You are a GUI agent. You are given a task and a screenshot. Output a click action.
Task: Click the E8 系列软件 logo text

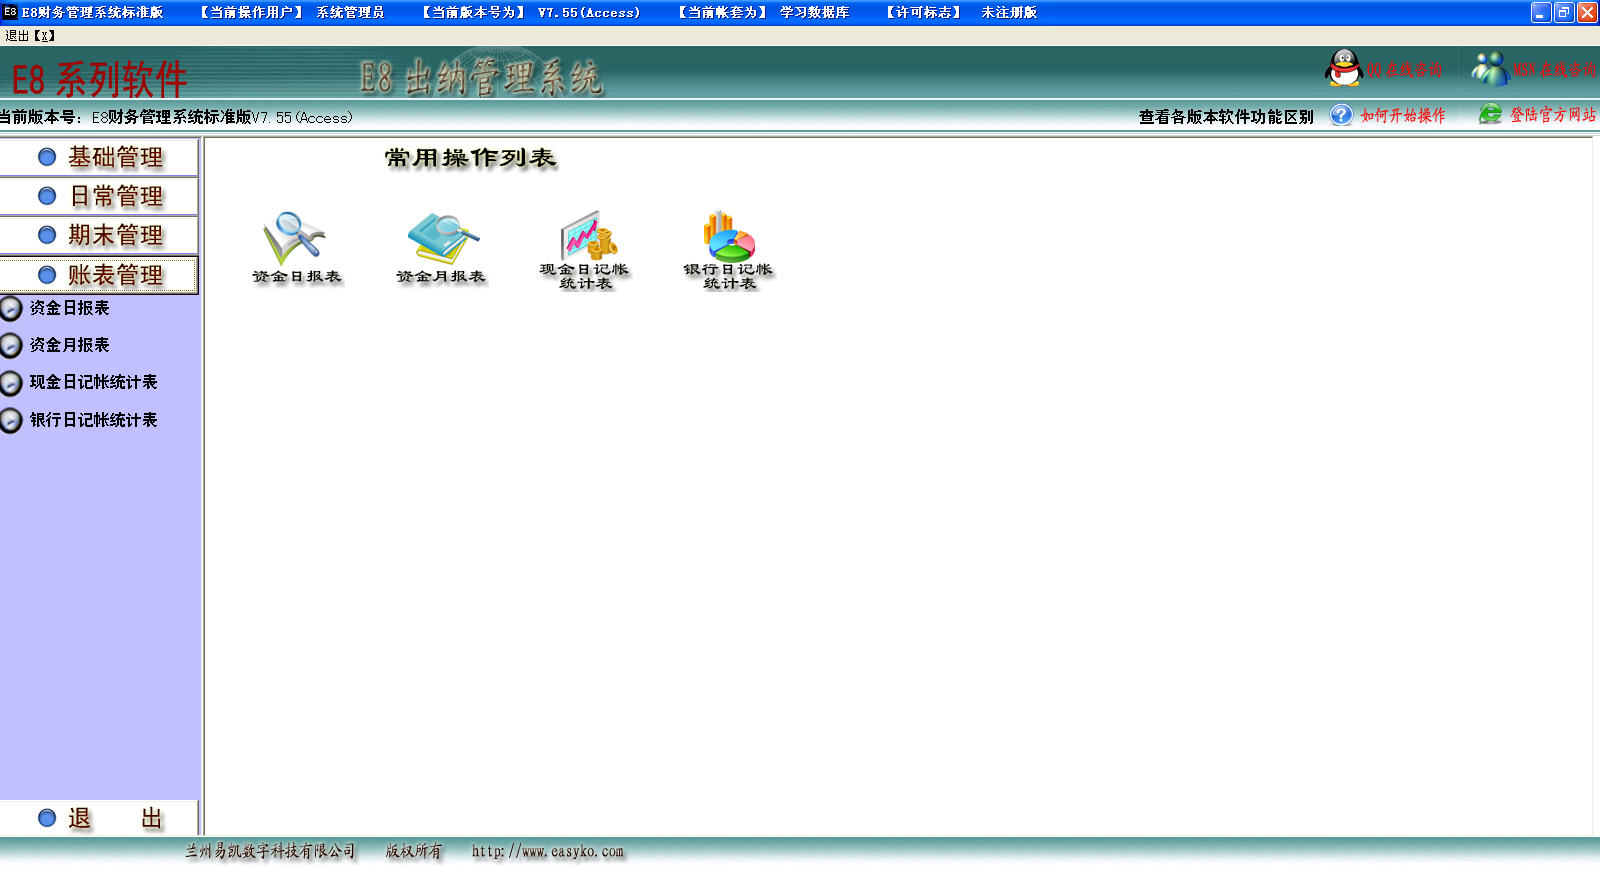99,79
